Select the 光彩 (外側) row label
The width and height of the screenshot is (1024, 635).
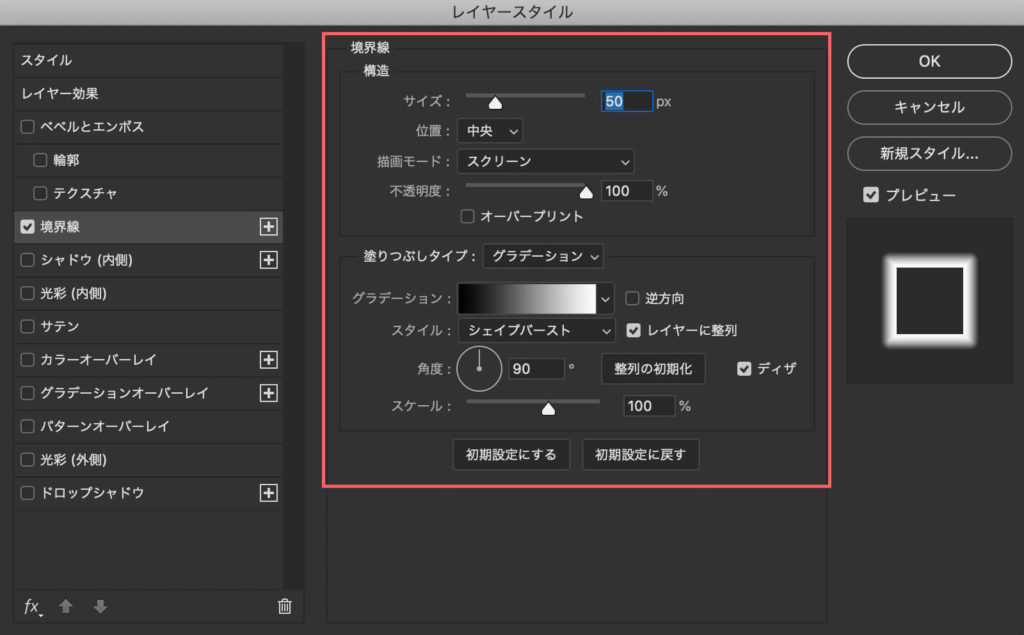pos(73,460)
